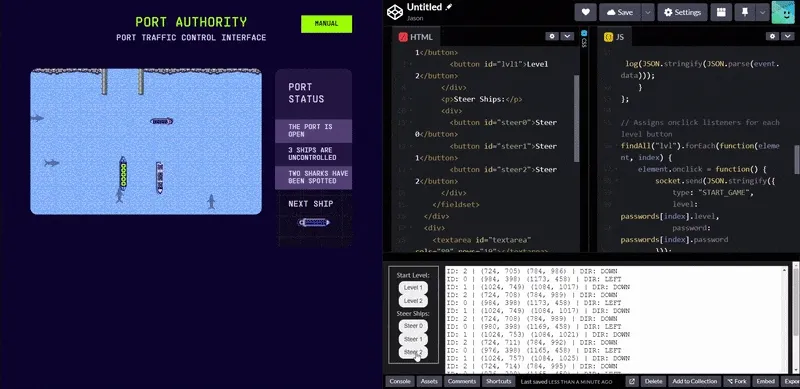Viewport: 800px width, 389px height.
Task: Open the JS panel dropdown chevron
Action: click(787, 36)
